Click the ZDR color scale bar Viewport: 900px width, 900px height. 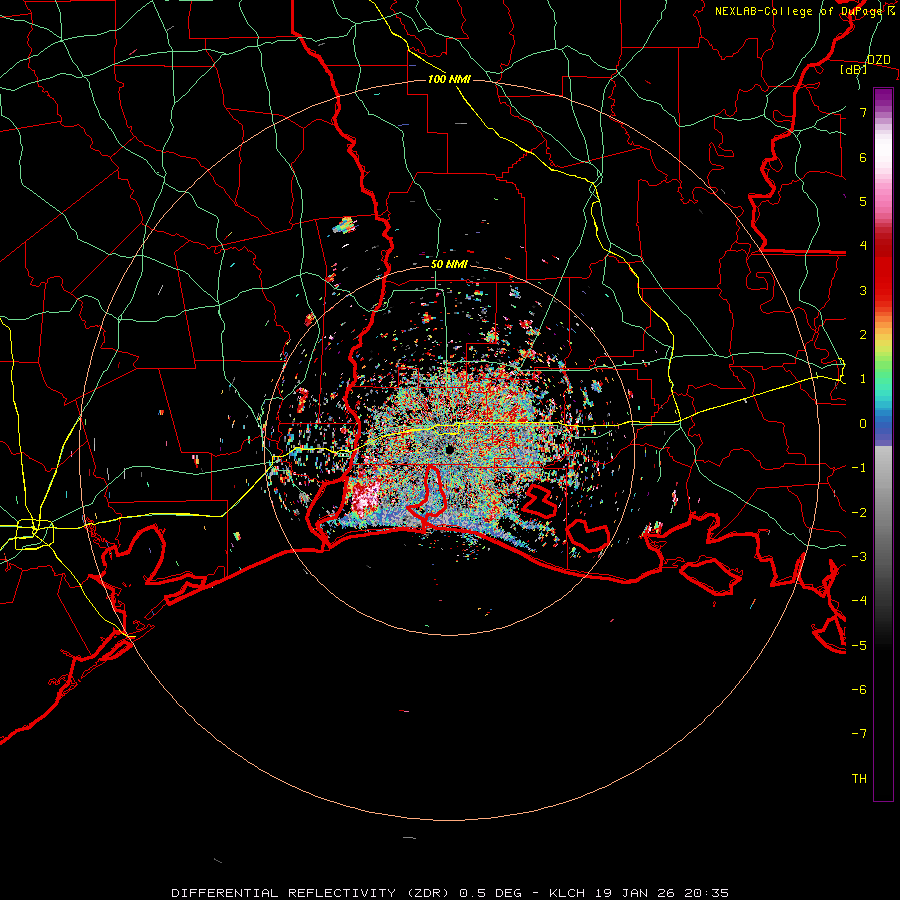coord(883,445)
